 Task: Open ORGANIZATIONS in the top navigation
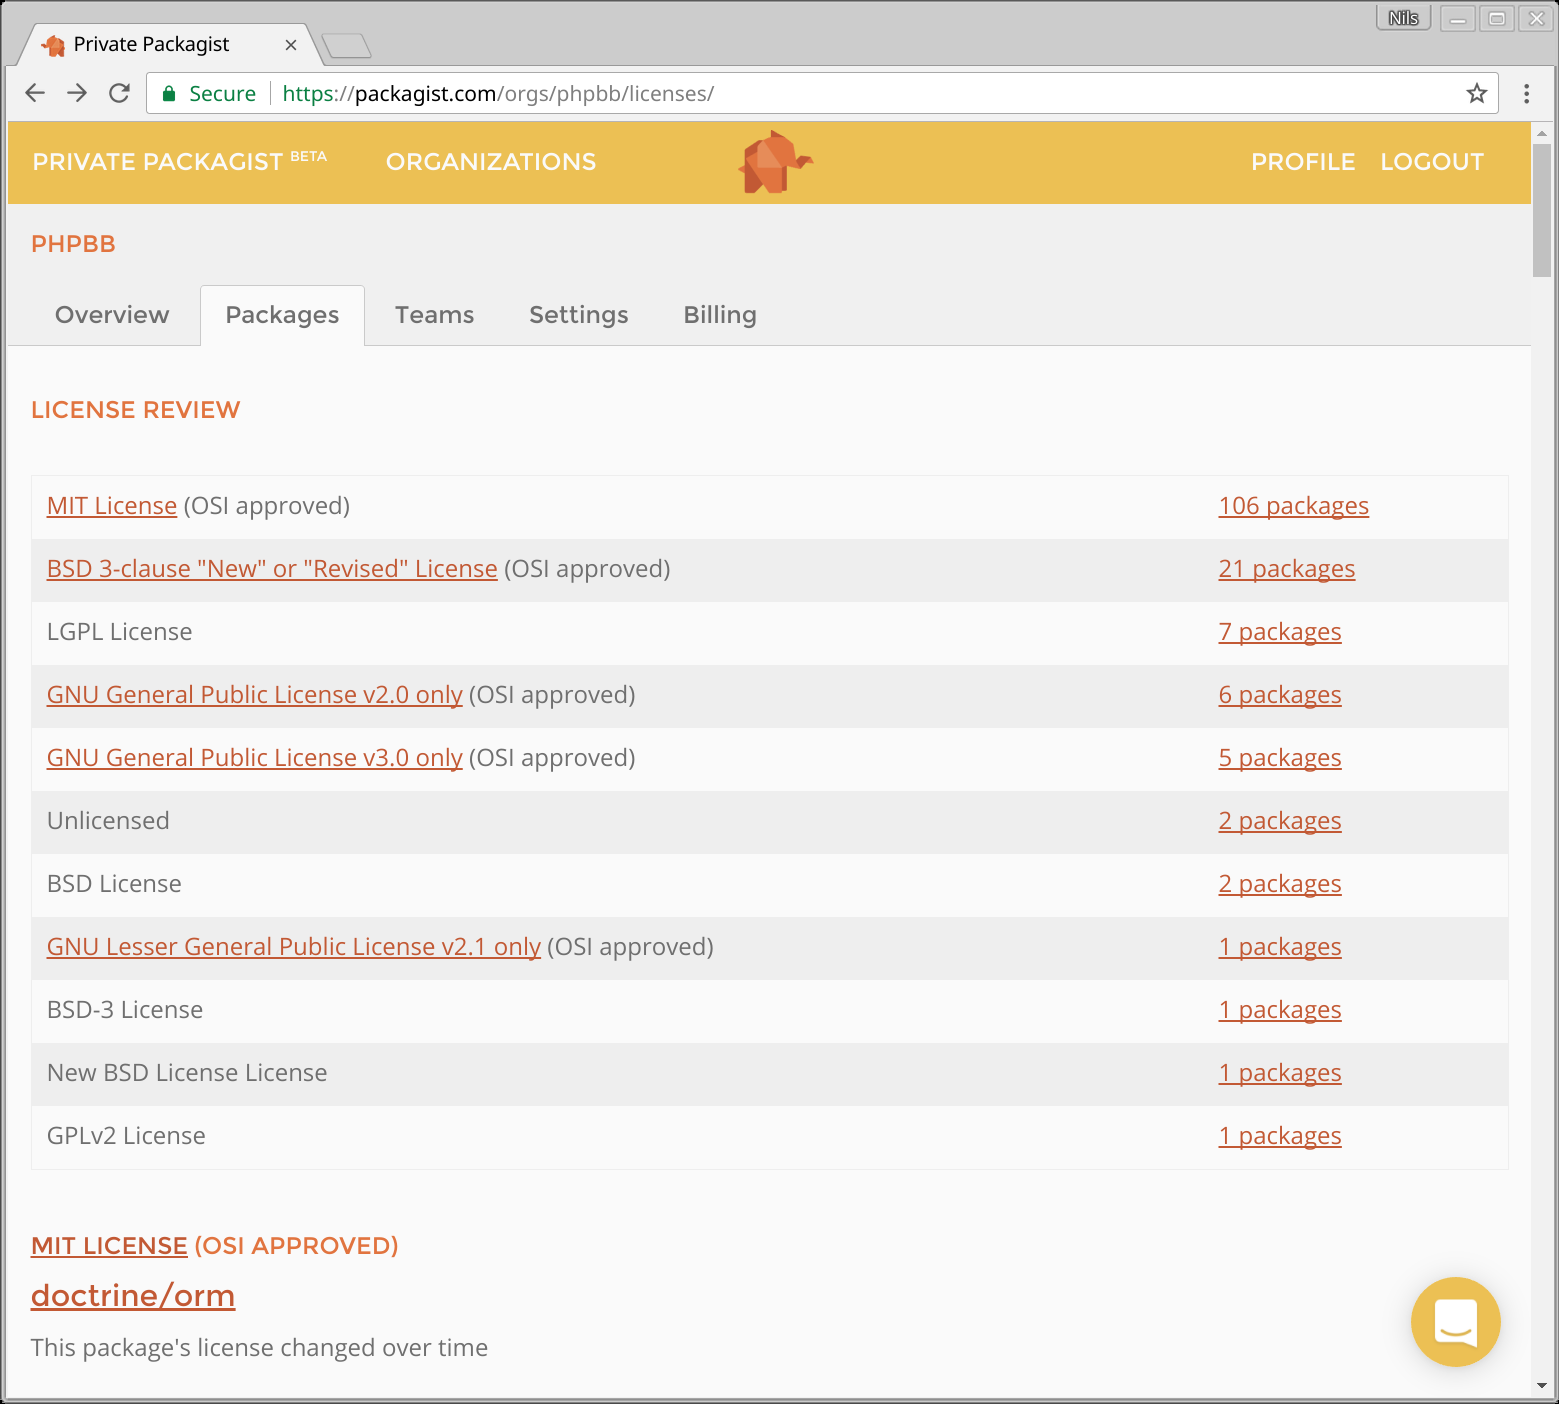[x=491, y=162]
